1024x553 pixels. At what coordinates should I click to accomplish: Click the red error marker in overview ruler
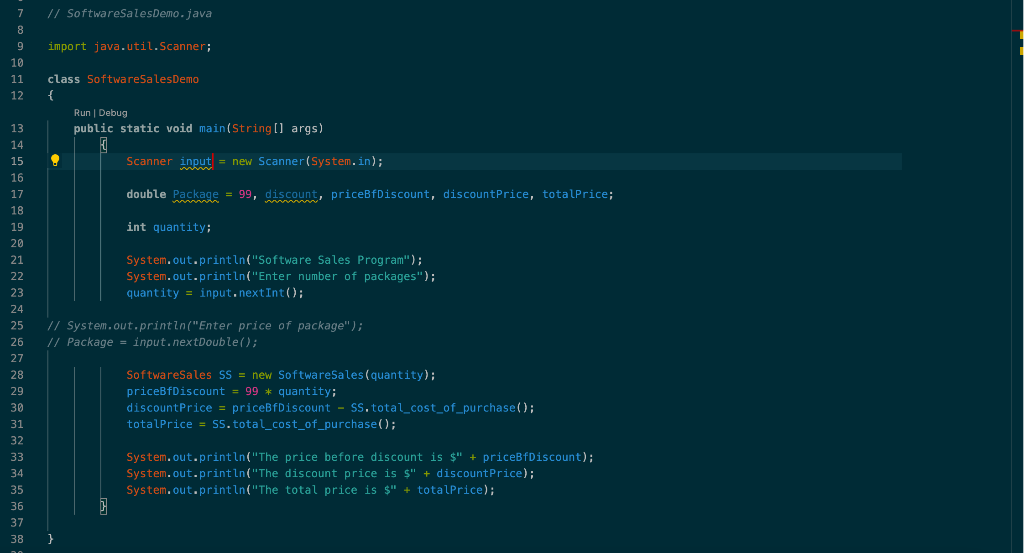click(x=1017, y=31)
